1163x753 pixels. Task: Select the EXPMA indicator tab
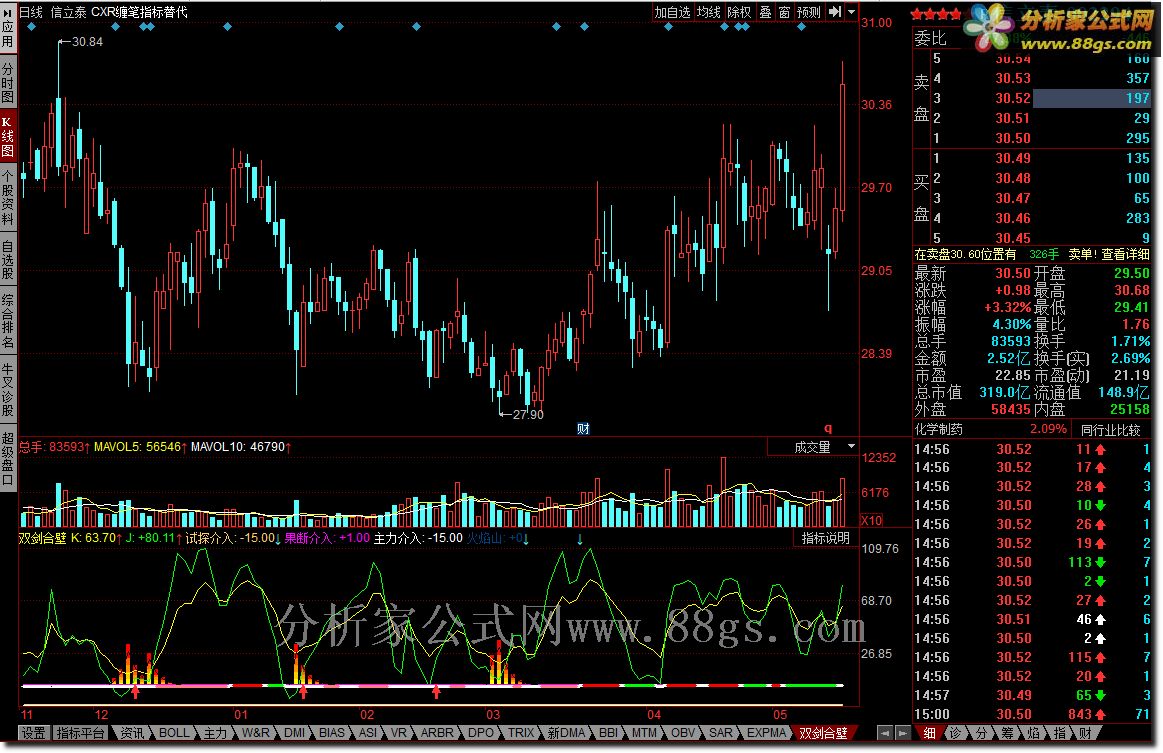point(765,733)
